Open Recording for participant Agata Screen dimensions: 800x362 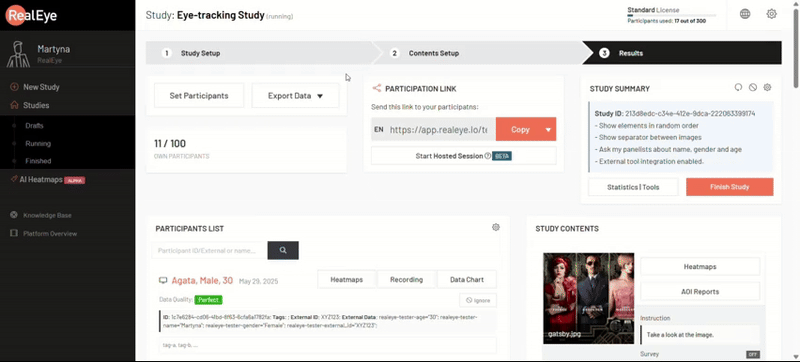(407, 279)
